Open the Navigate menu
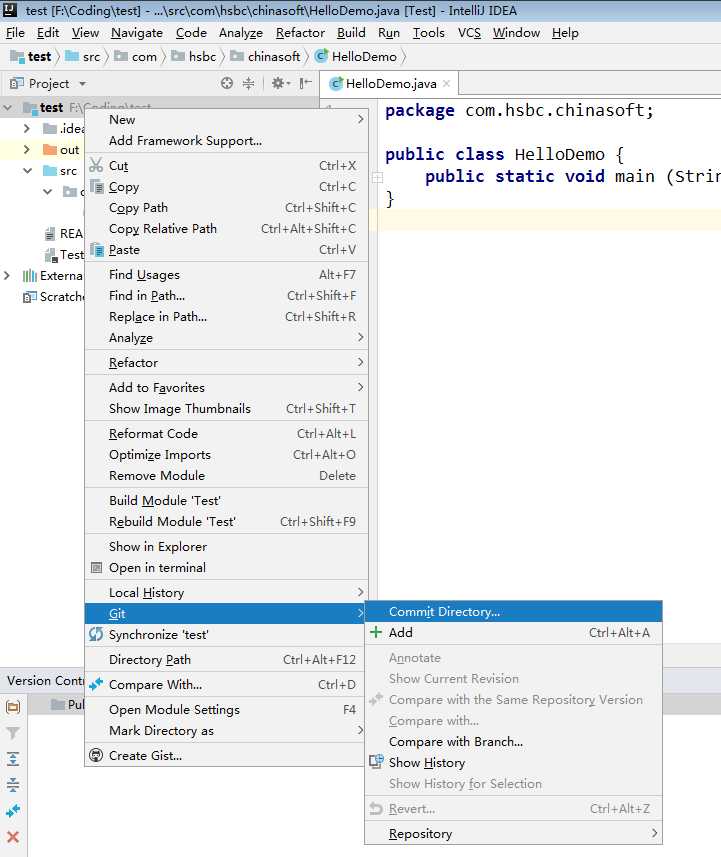 coord(137,33)
